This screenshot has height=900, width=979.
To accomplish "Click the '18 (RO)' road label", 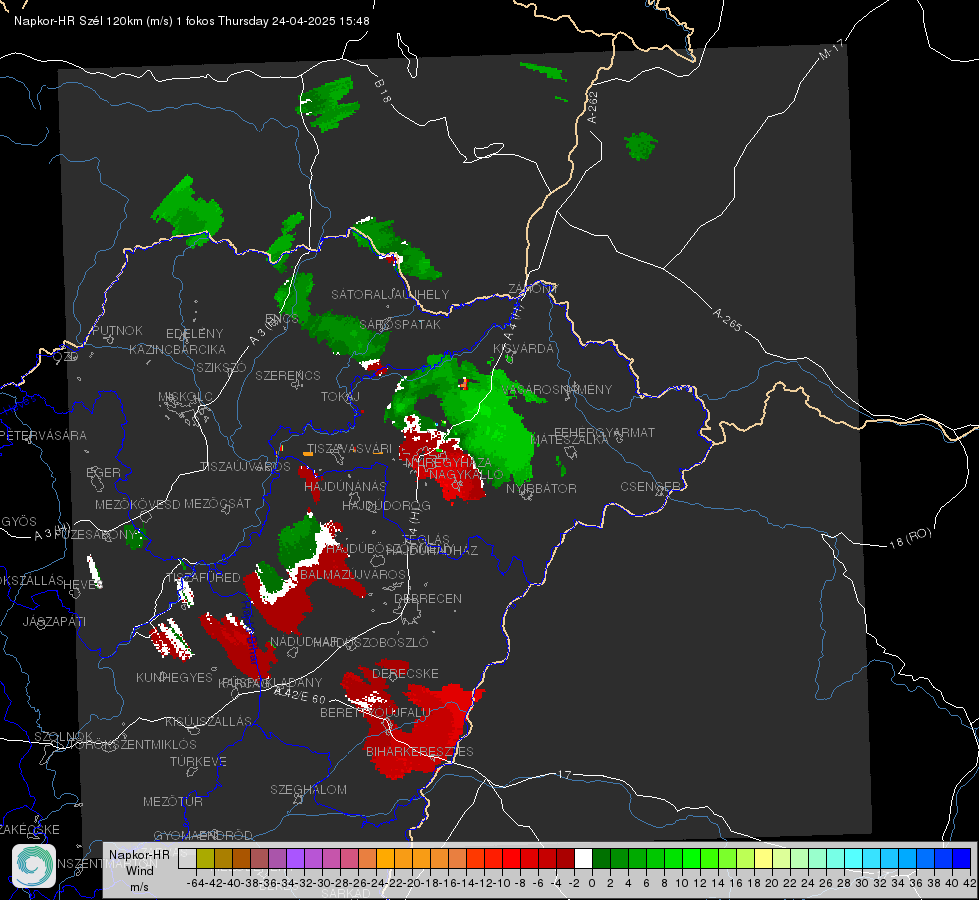I will coord(910,538).
